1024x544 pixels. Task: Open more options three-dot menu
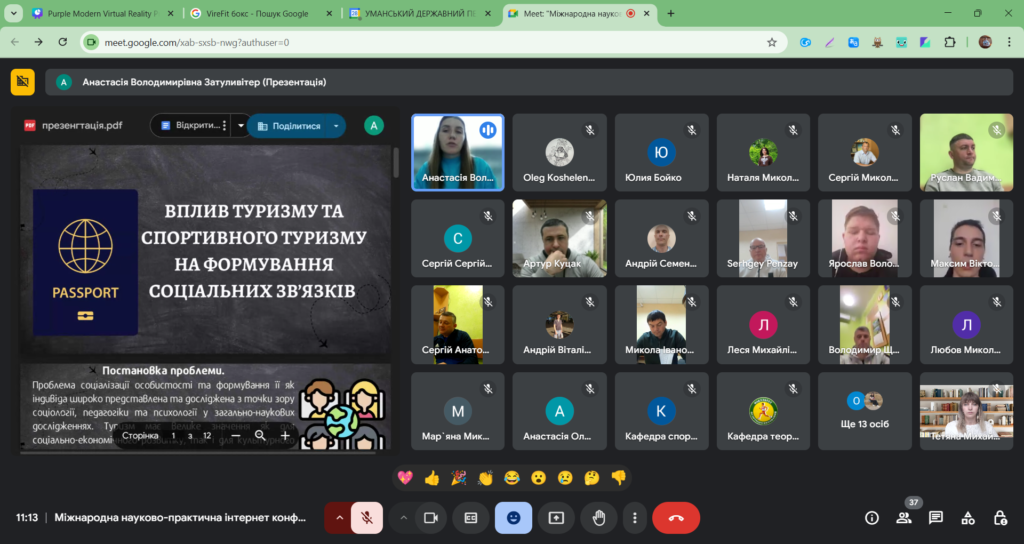pos(634,518)
